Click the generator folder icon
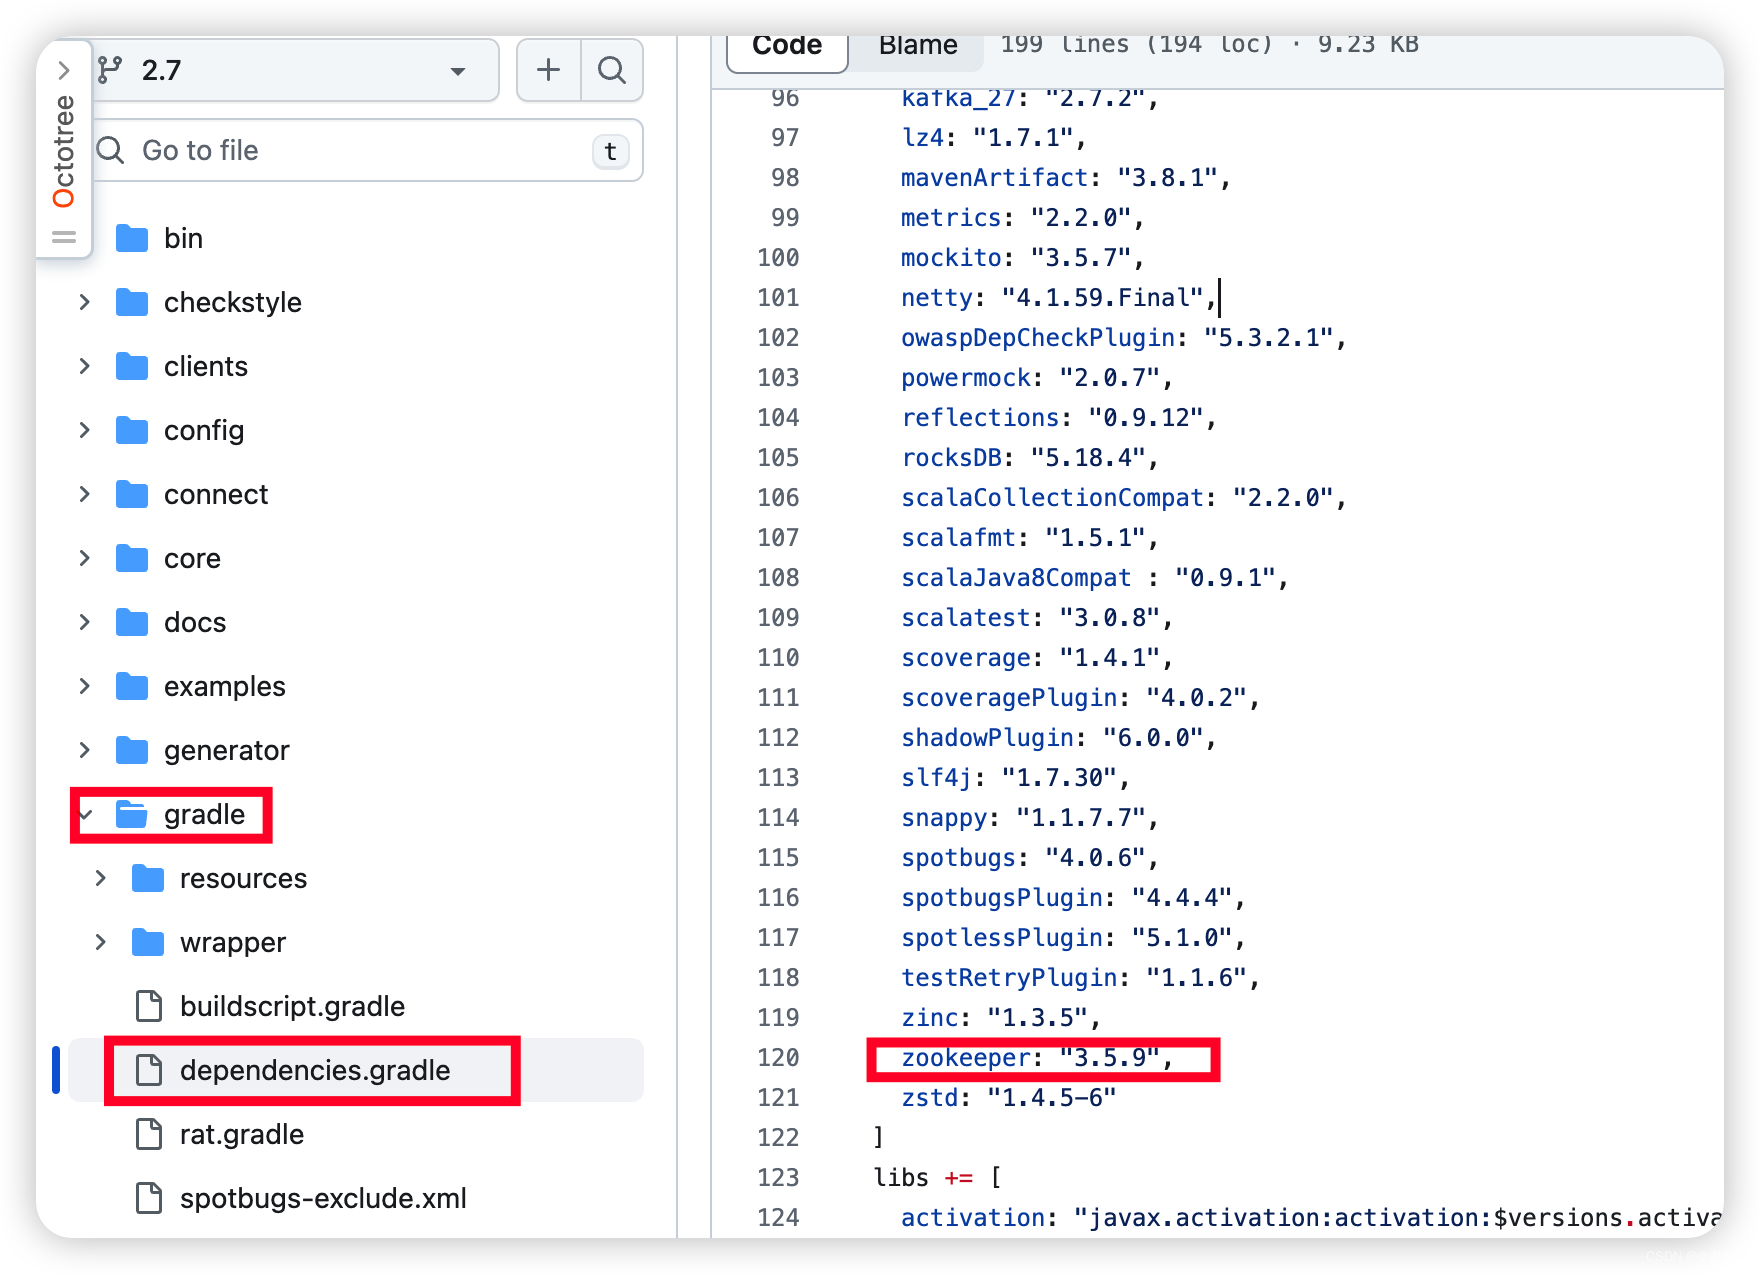 tap(132, 750)
